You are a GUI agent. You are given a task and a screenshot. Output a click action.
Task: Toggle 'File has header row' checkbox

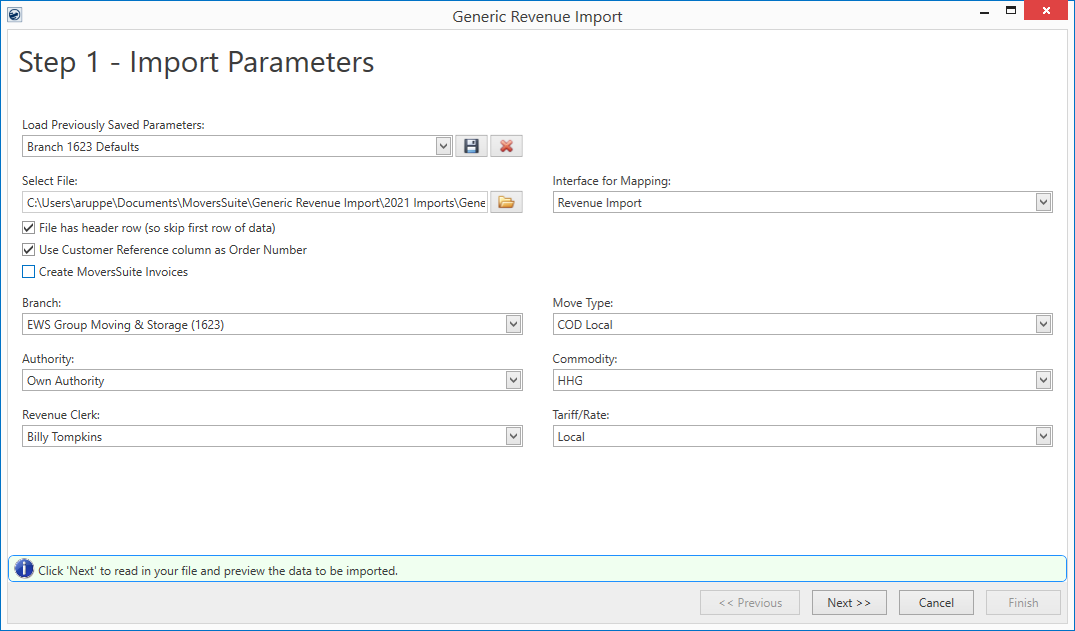(x=28, y=228)
